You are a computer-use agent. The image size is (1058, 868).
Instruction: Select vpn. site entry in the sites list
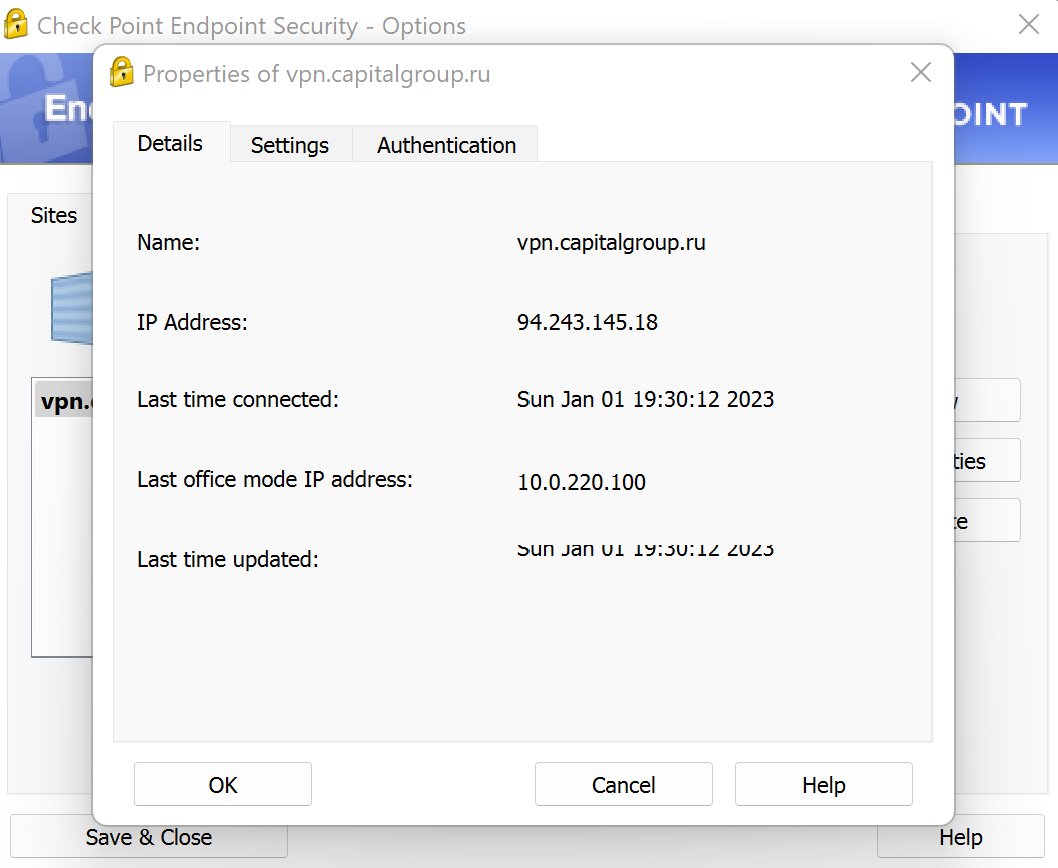pyautogui.click(x=64, y=401)
